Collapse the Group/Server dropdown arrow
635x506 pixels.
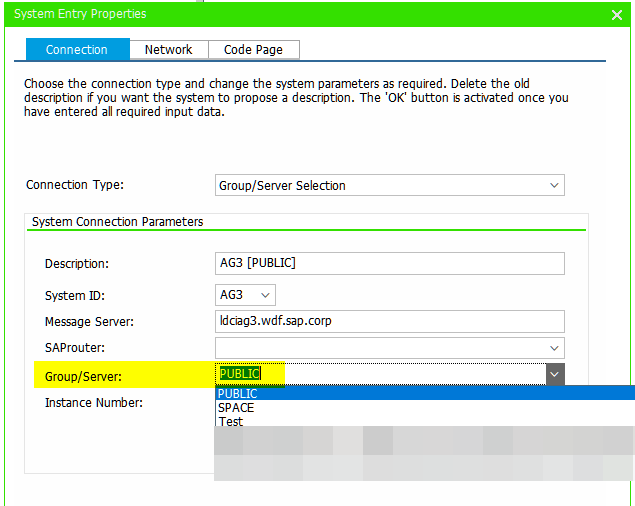pos(554,374)
